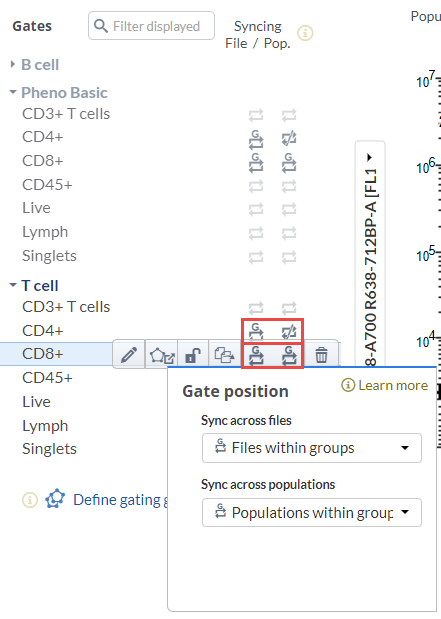Click the edit pencil icon for CD8+ gate

(129, 355)
